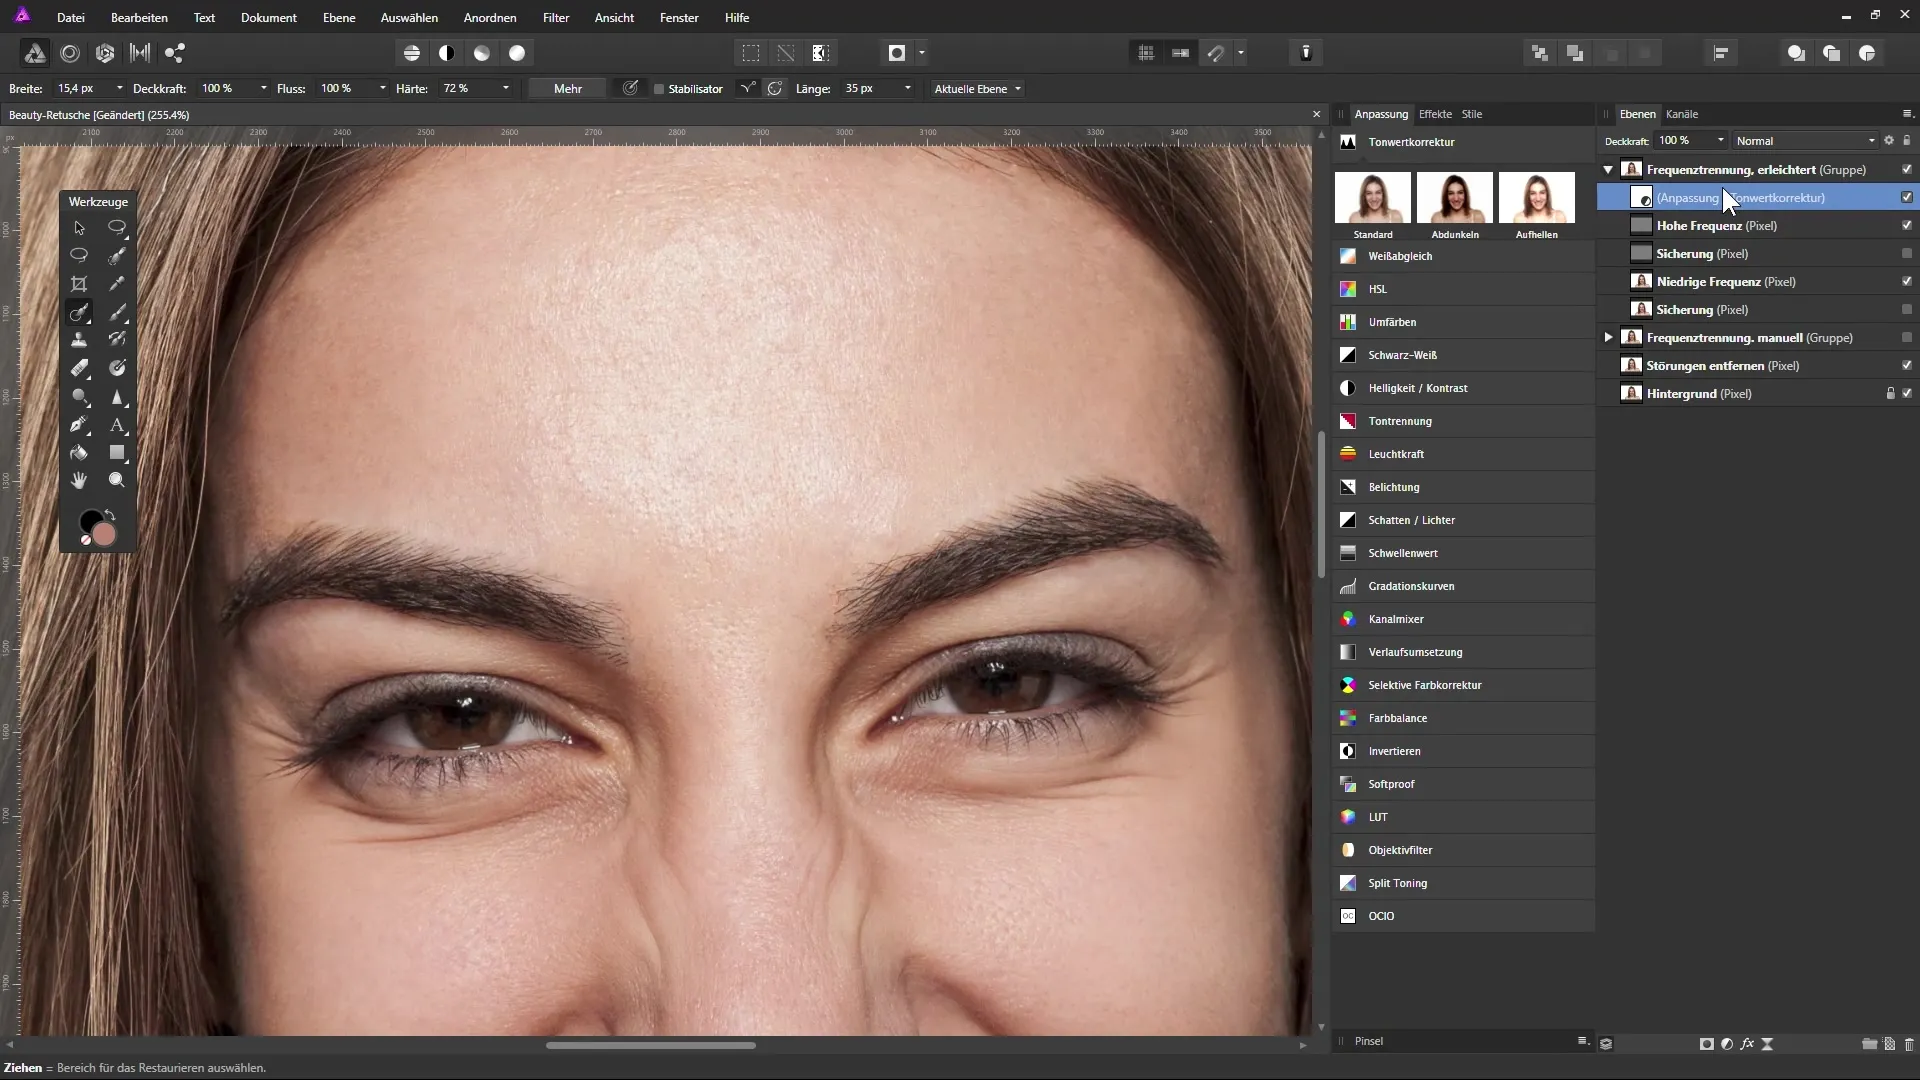This screenshot has width=1920, height=1080.
Task: Select the Eraser tool
Action: point(79,368)
